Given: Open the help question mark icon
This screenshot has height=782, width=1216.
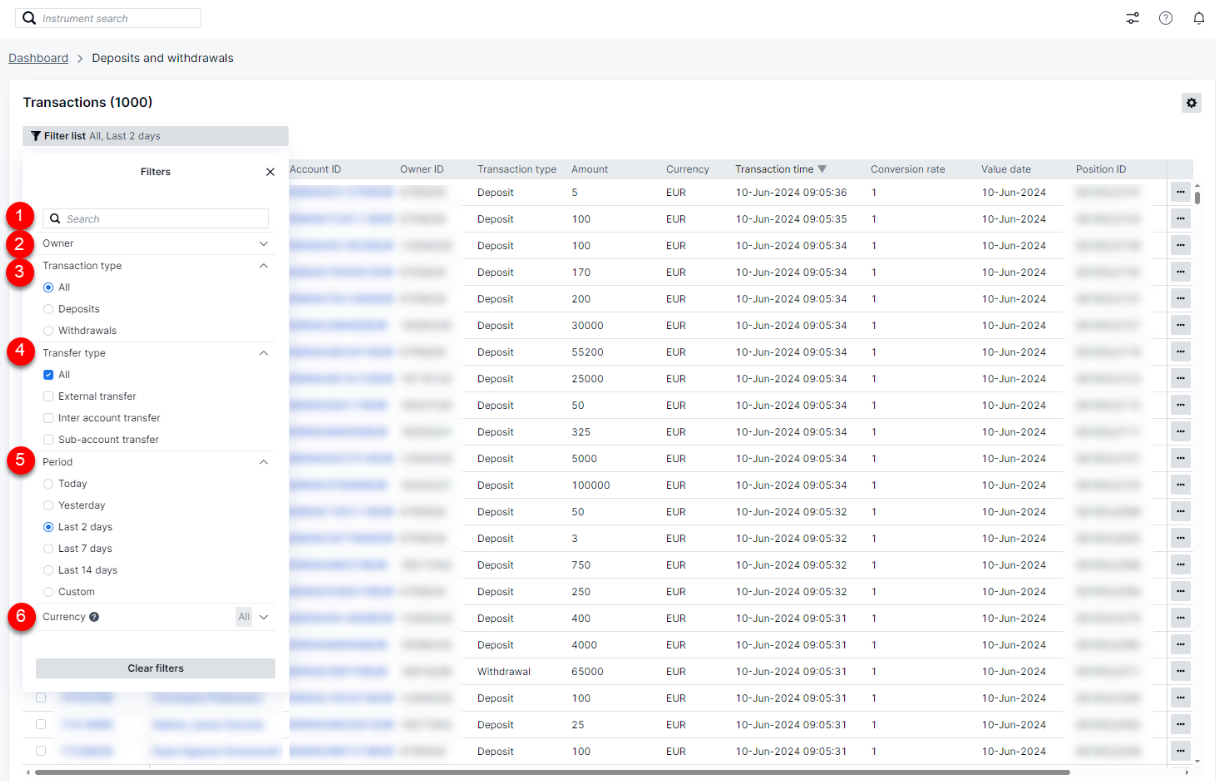Looking at the screenshot, I should tap(1165, 18).
